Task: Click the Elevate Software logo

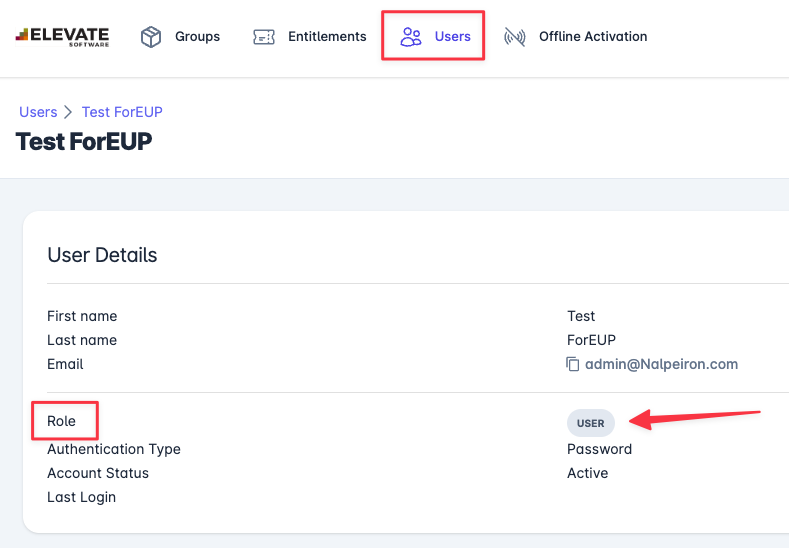Action: click(62, 37)
